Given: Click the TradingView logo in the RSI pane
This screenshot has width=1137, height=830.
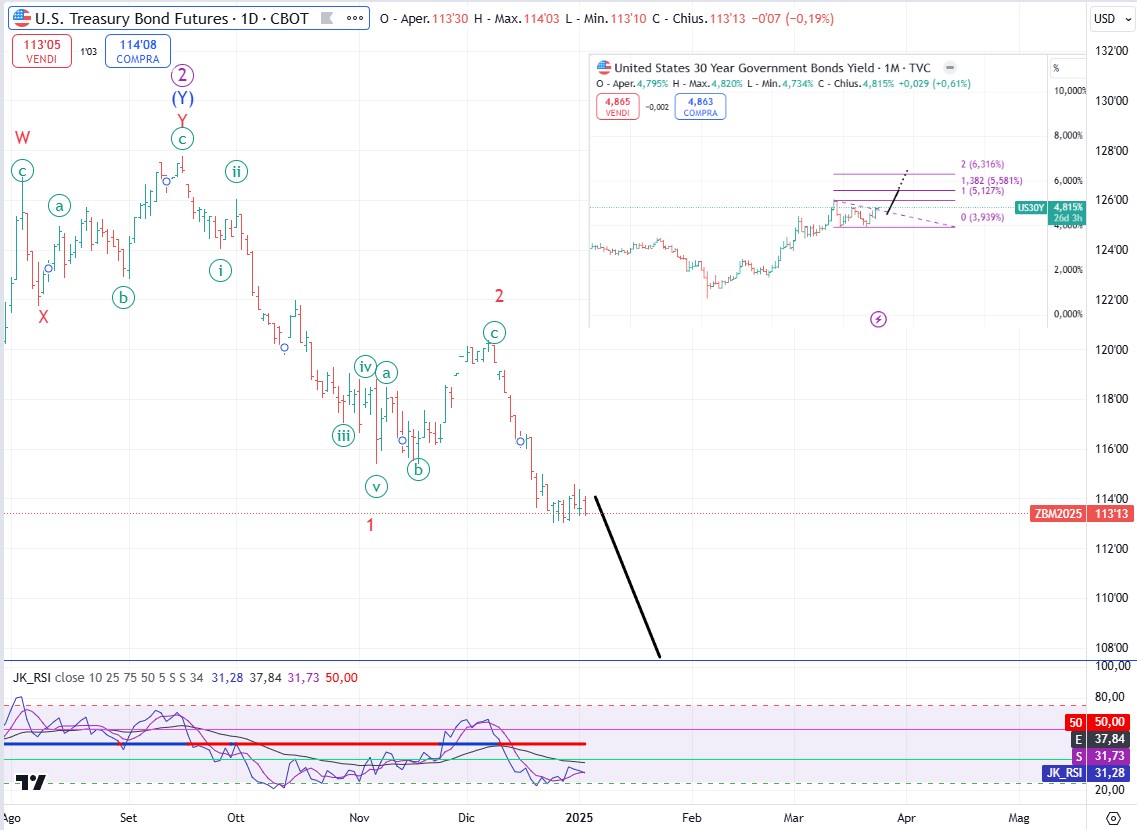Looking at the screenshot, I should coord(30,782).
